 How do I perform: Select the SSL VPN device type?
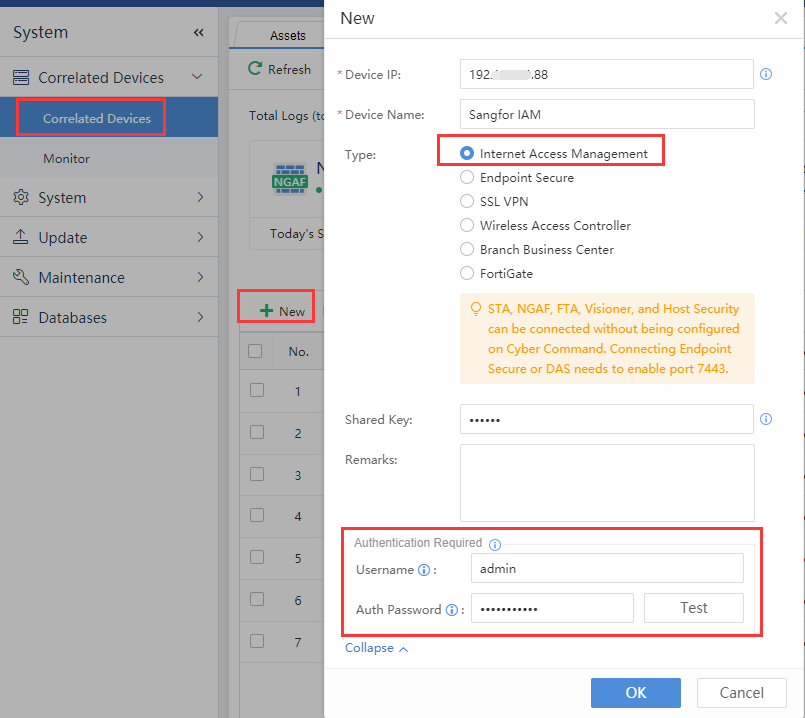pos(467,202)
